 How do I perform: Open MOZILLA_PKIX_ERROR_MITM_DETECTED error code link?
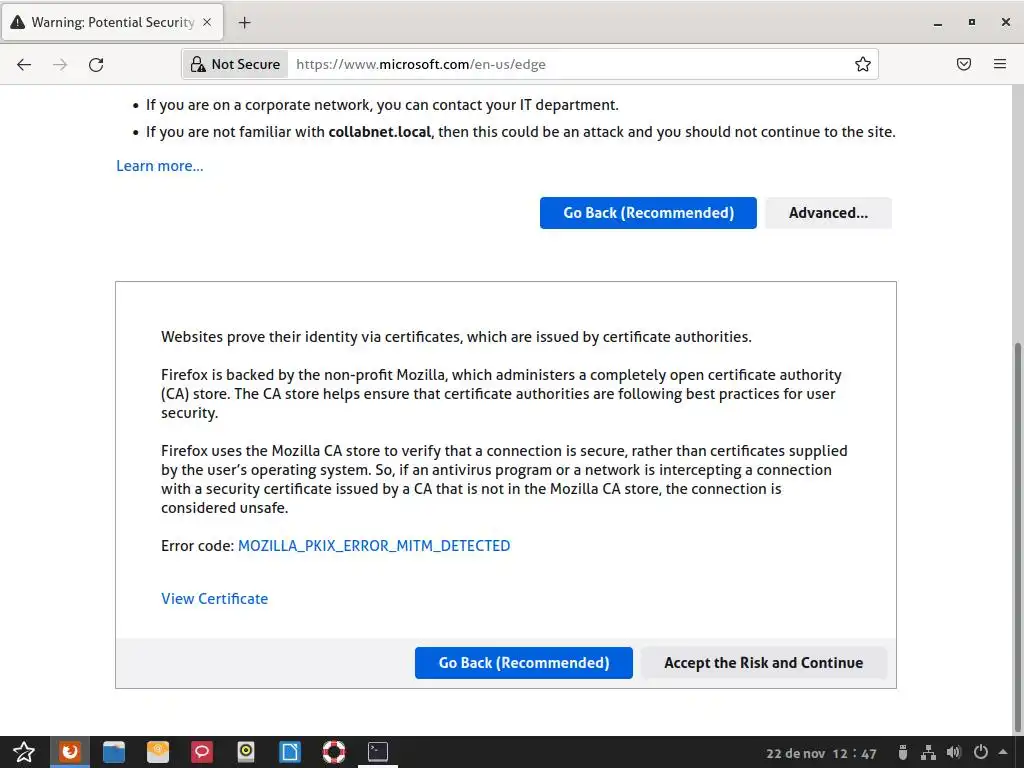point(374,546)
